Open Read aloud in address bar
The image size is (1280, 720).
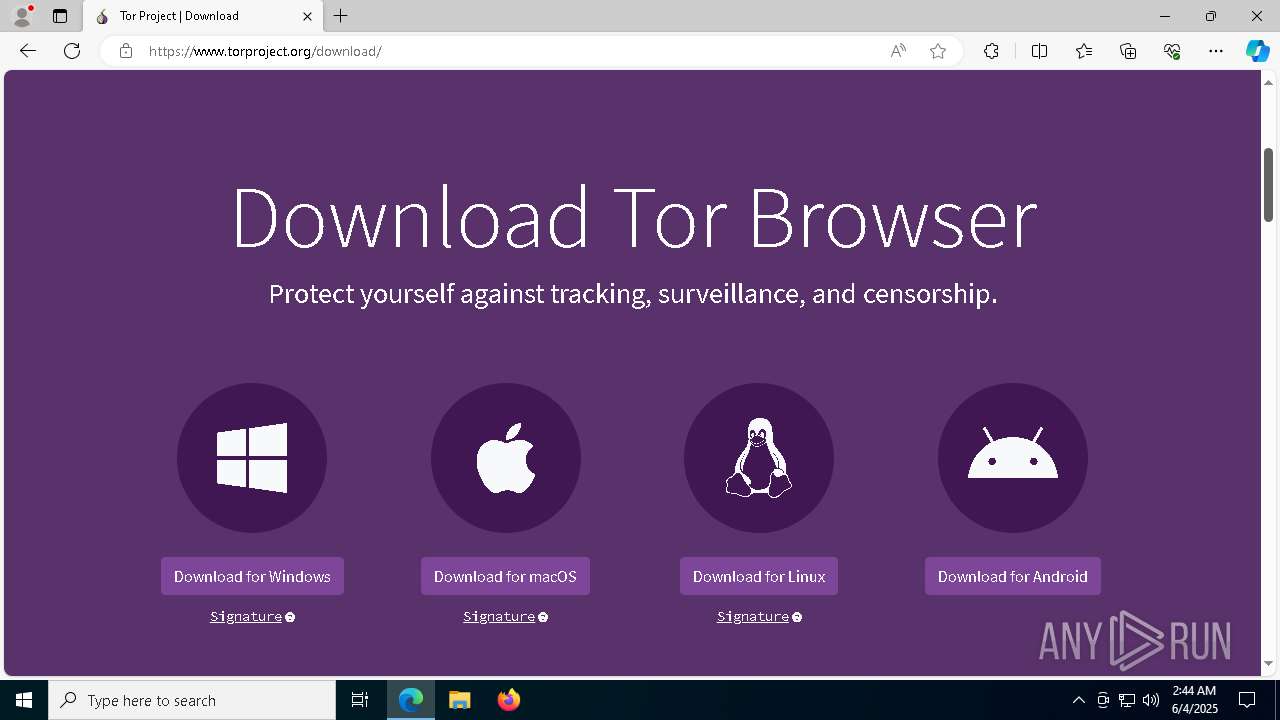coord(898,51)
